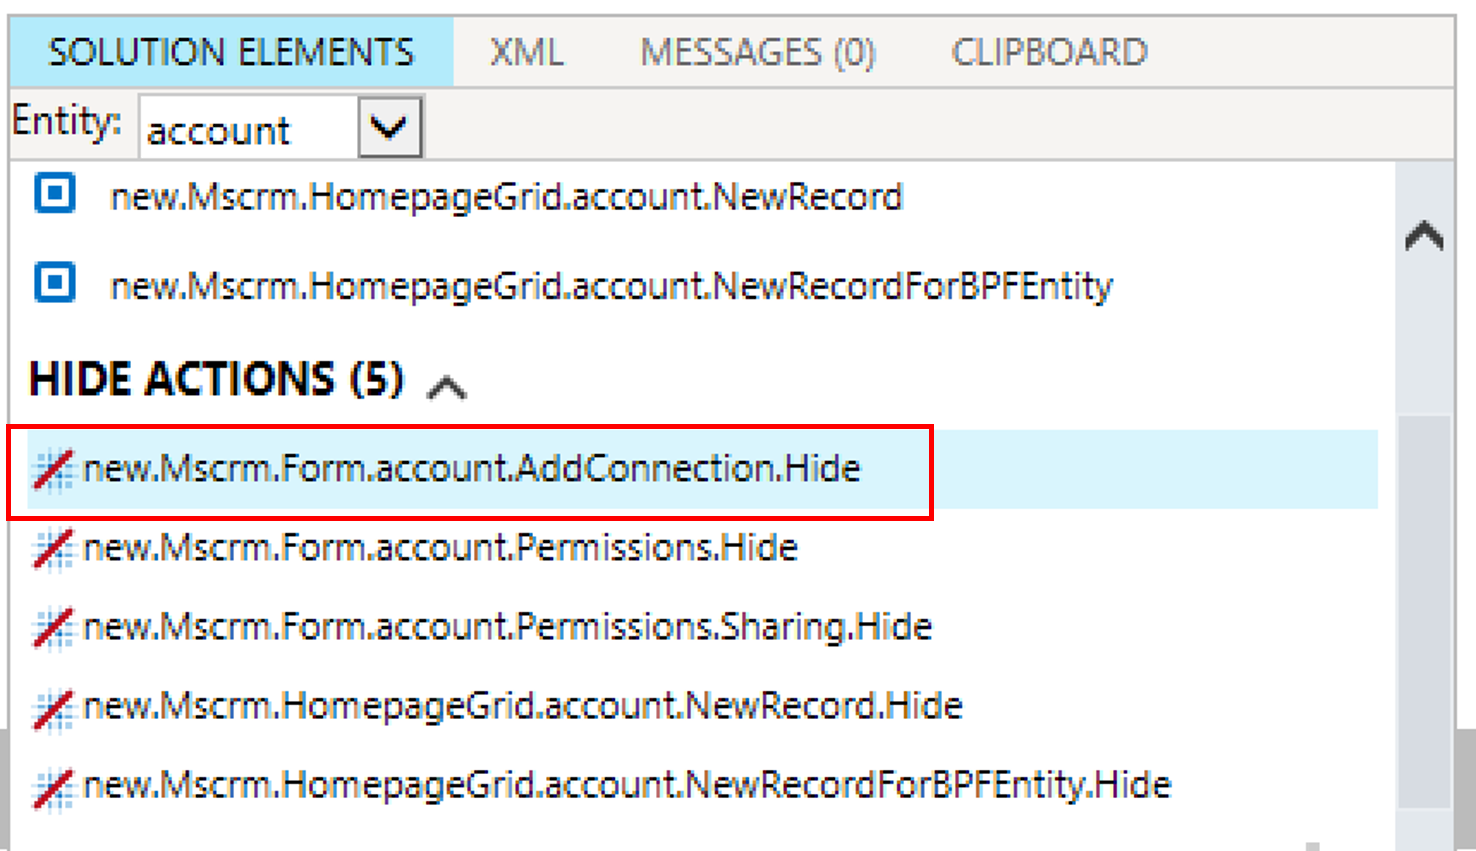Click the vertical scrollbar thumb
Image resolution: width=1476 pixels, height=851 pixels.
[1425, 610]
